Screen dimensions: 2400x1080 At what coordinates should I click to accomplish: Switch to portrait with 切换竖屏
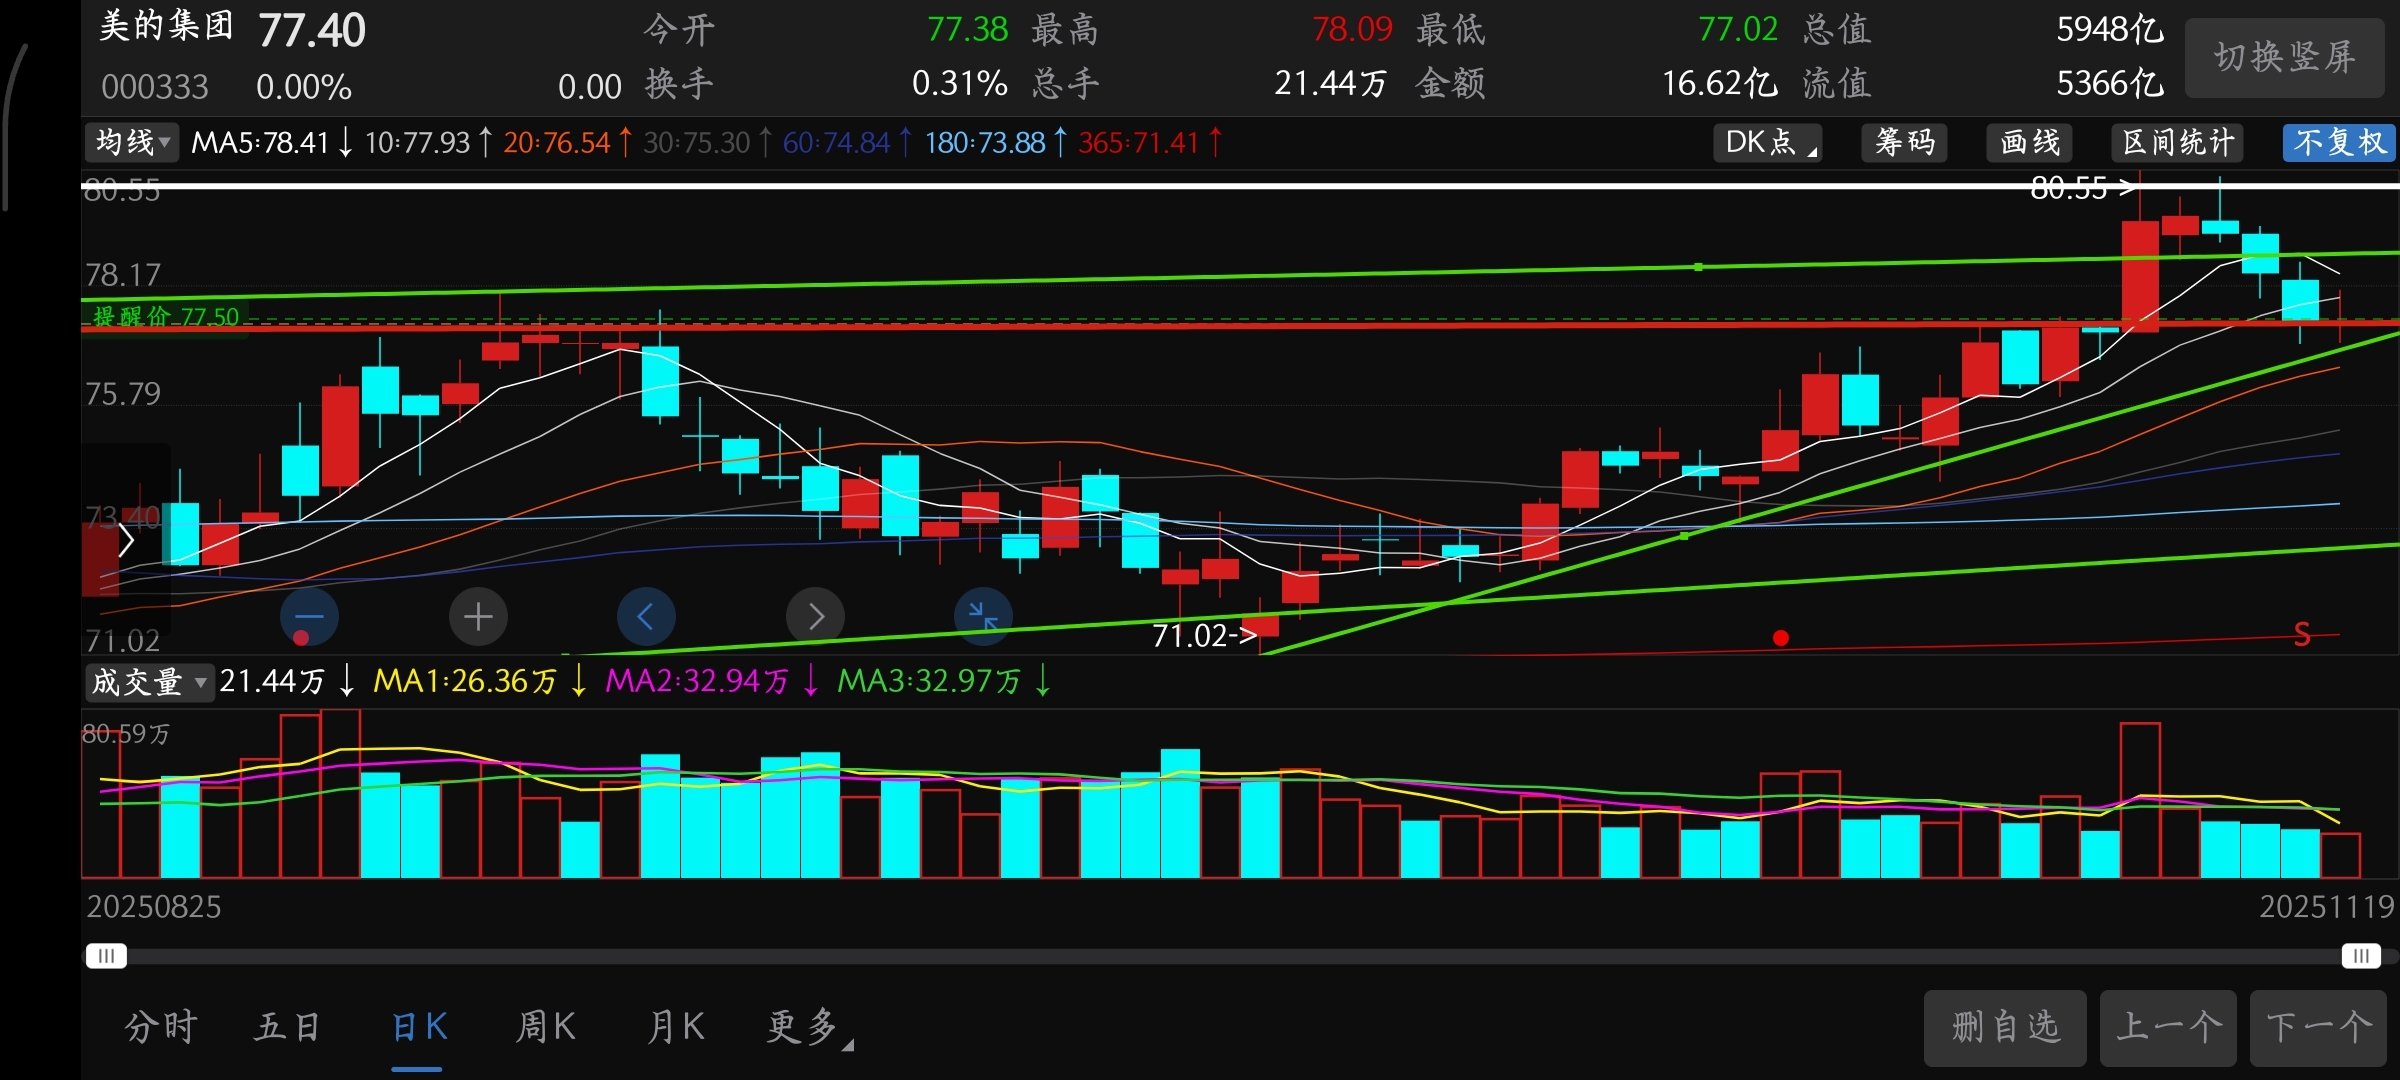pos(2284,58)
